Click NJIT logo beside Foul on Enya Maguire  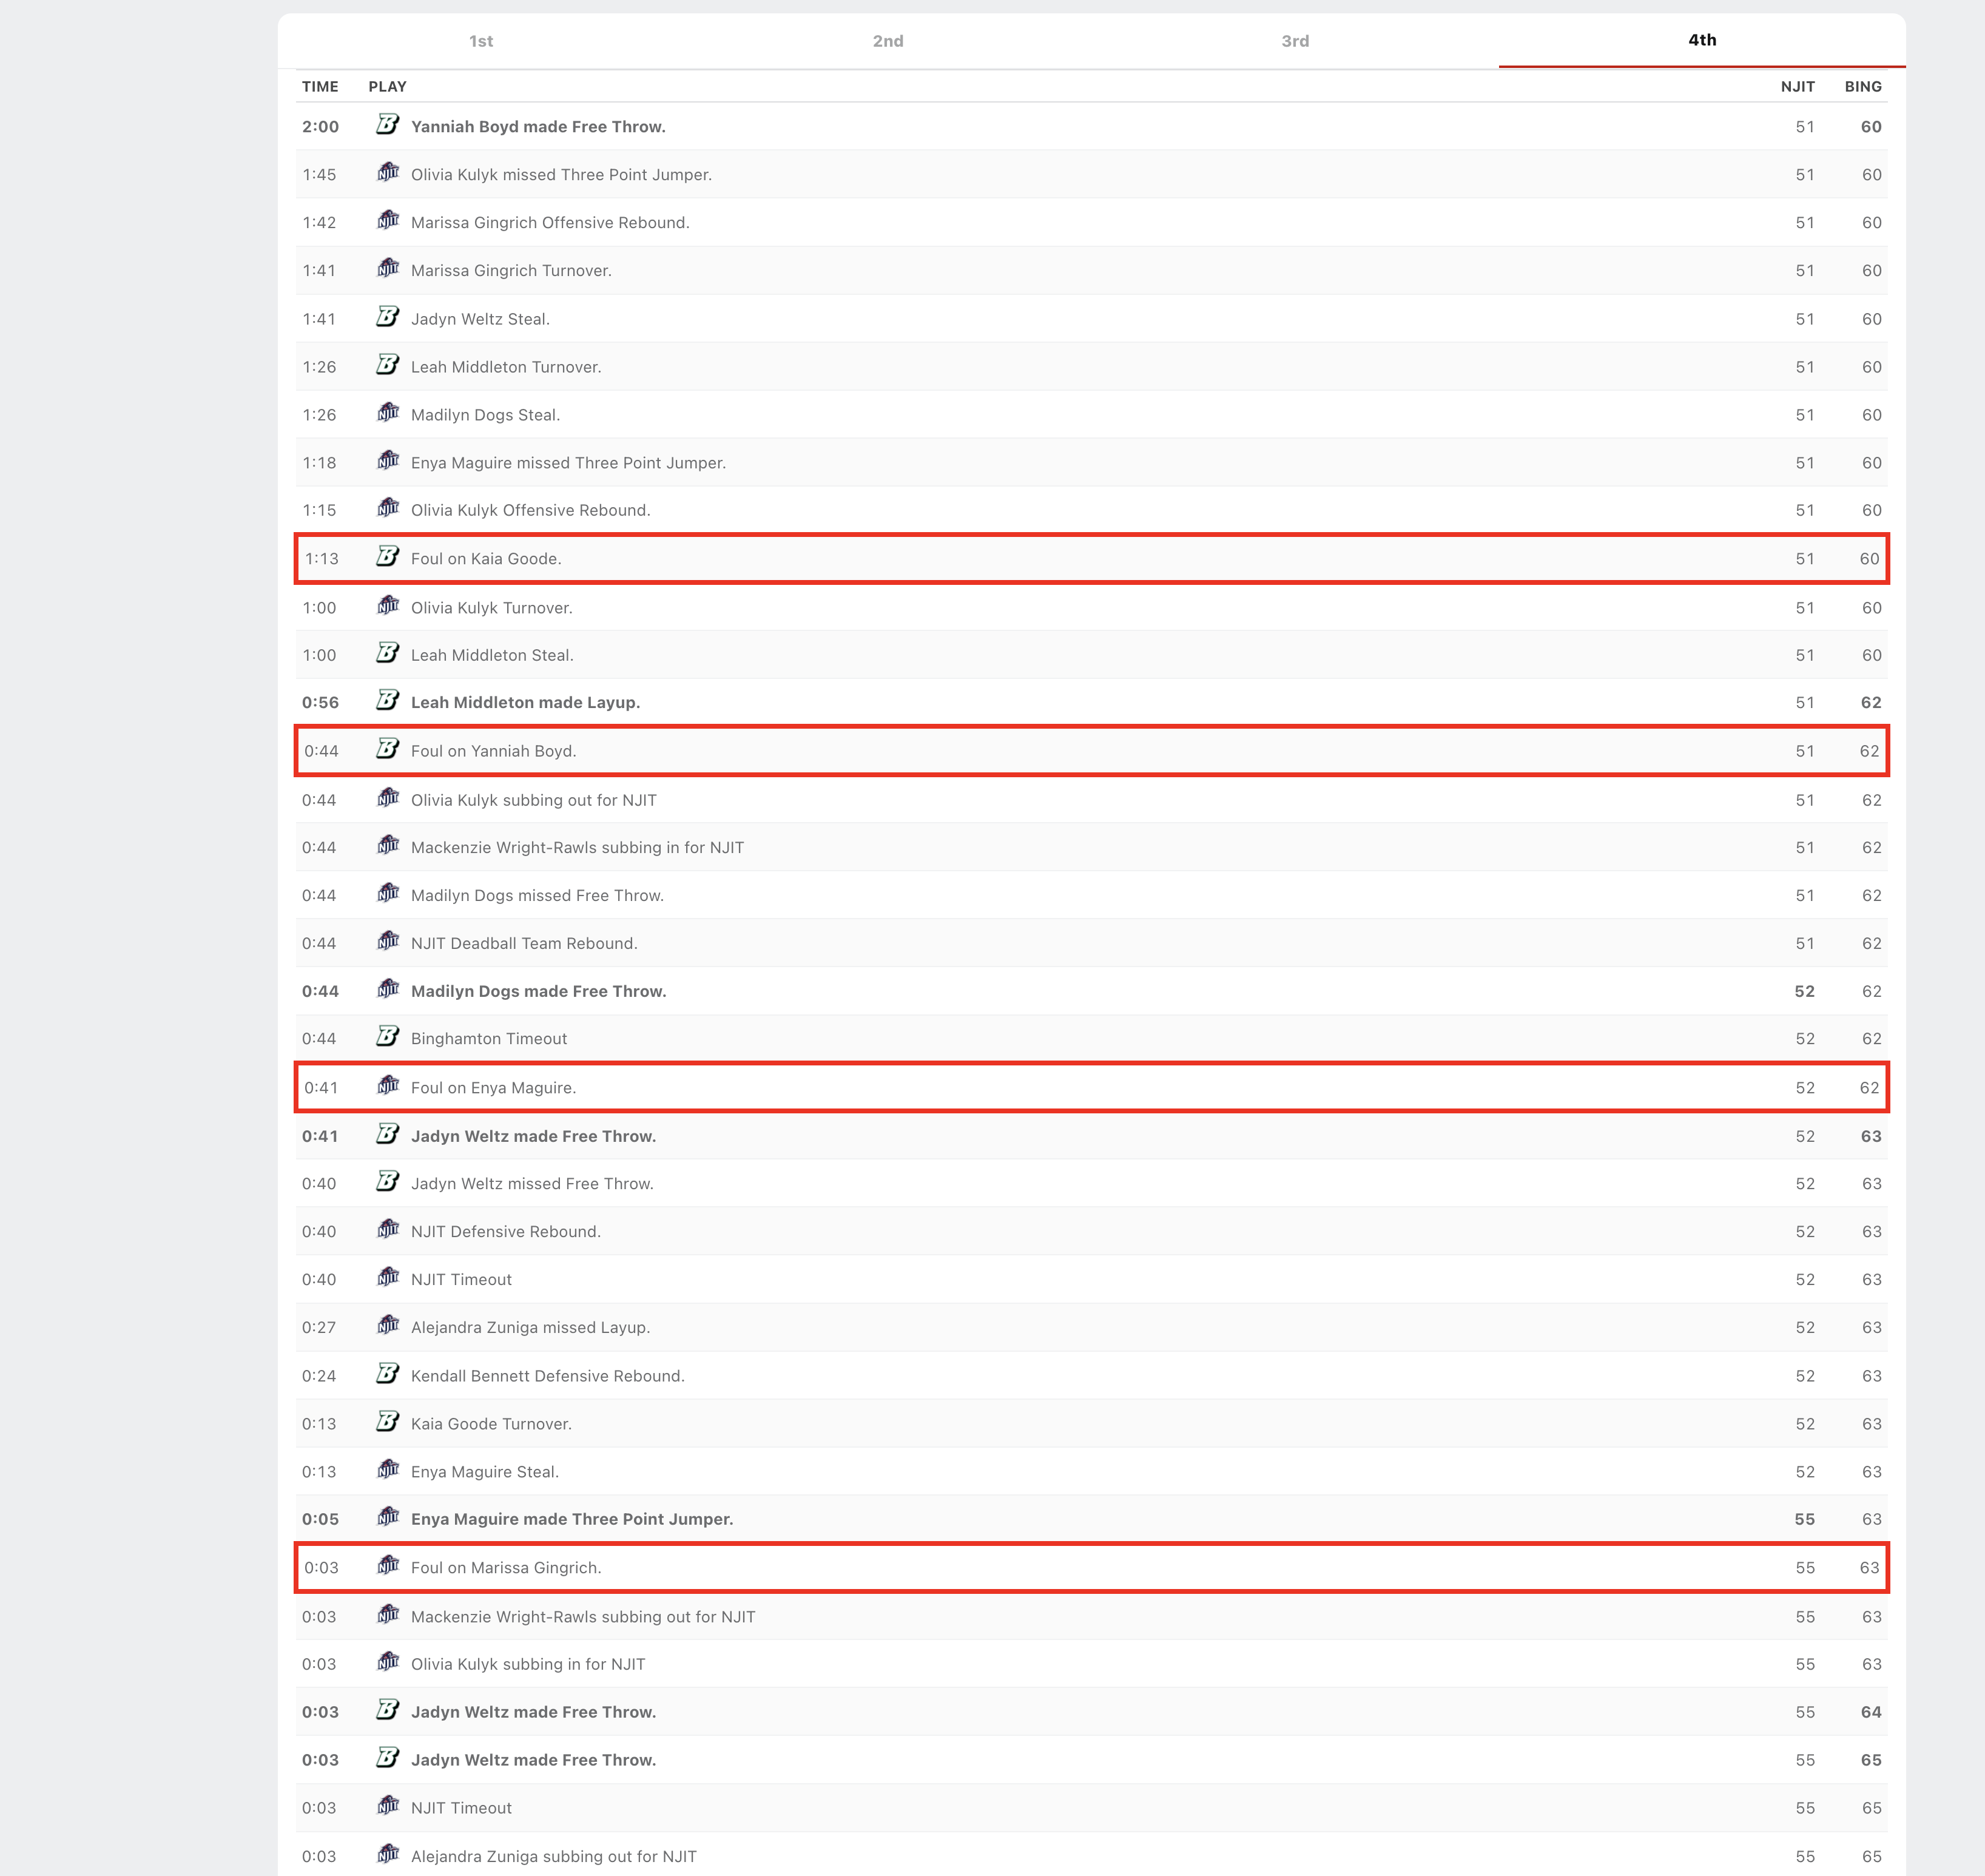pyautogui.click(x=388, y=1086)
